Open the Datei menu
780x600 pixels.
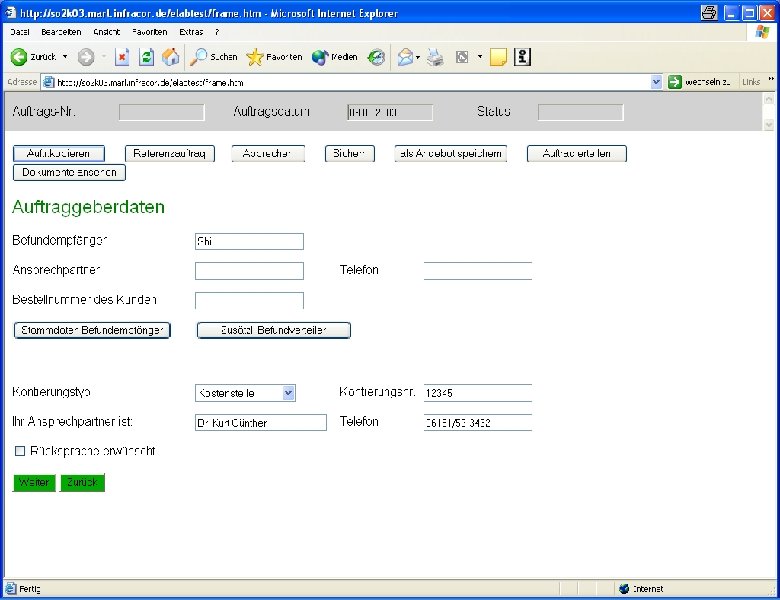click(x=20, y=32)
